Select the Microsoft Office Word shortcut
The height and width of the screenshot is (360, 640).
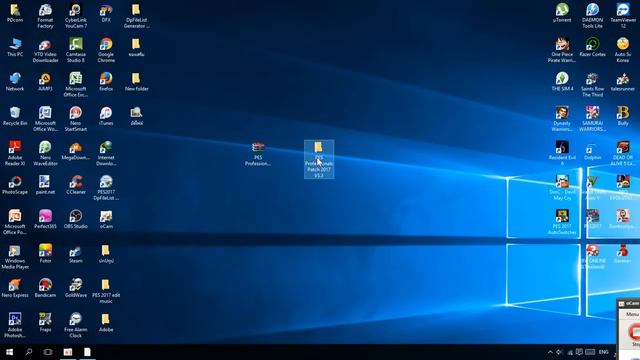45,119
